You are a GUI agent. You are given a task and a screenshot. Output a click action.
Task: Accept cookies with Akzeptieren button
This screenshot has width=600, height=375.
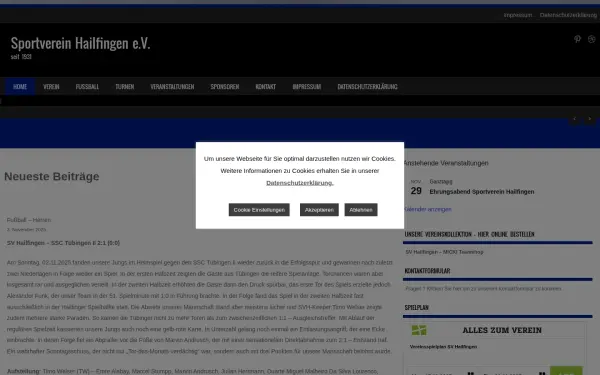(319, 210)
